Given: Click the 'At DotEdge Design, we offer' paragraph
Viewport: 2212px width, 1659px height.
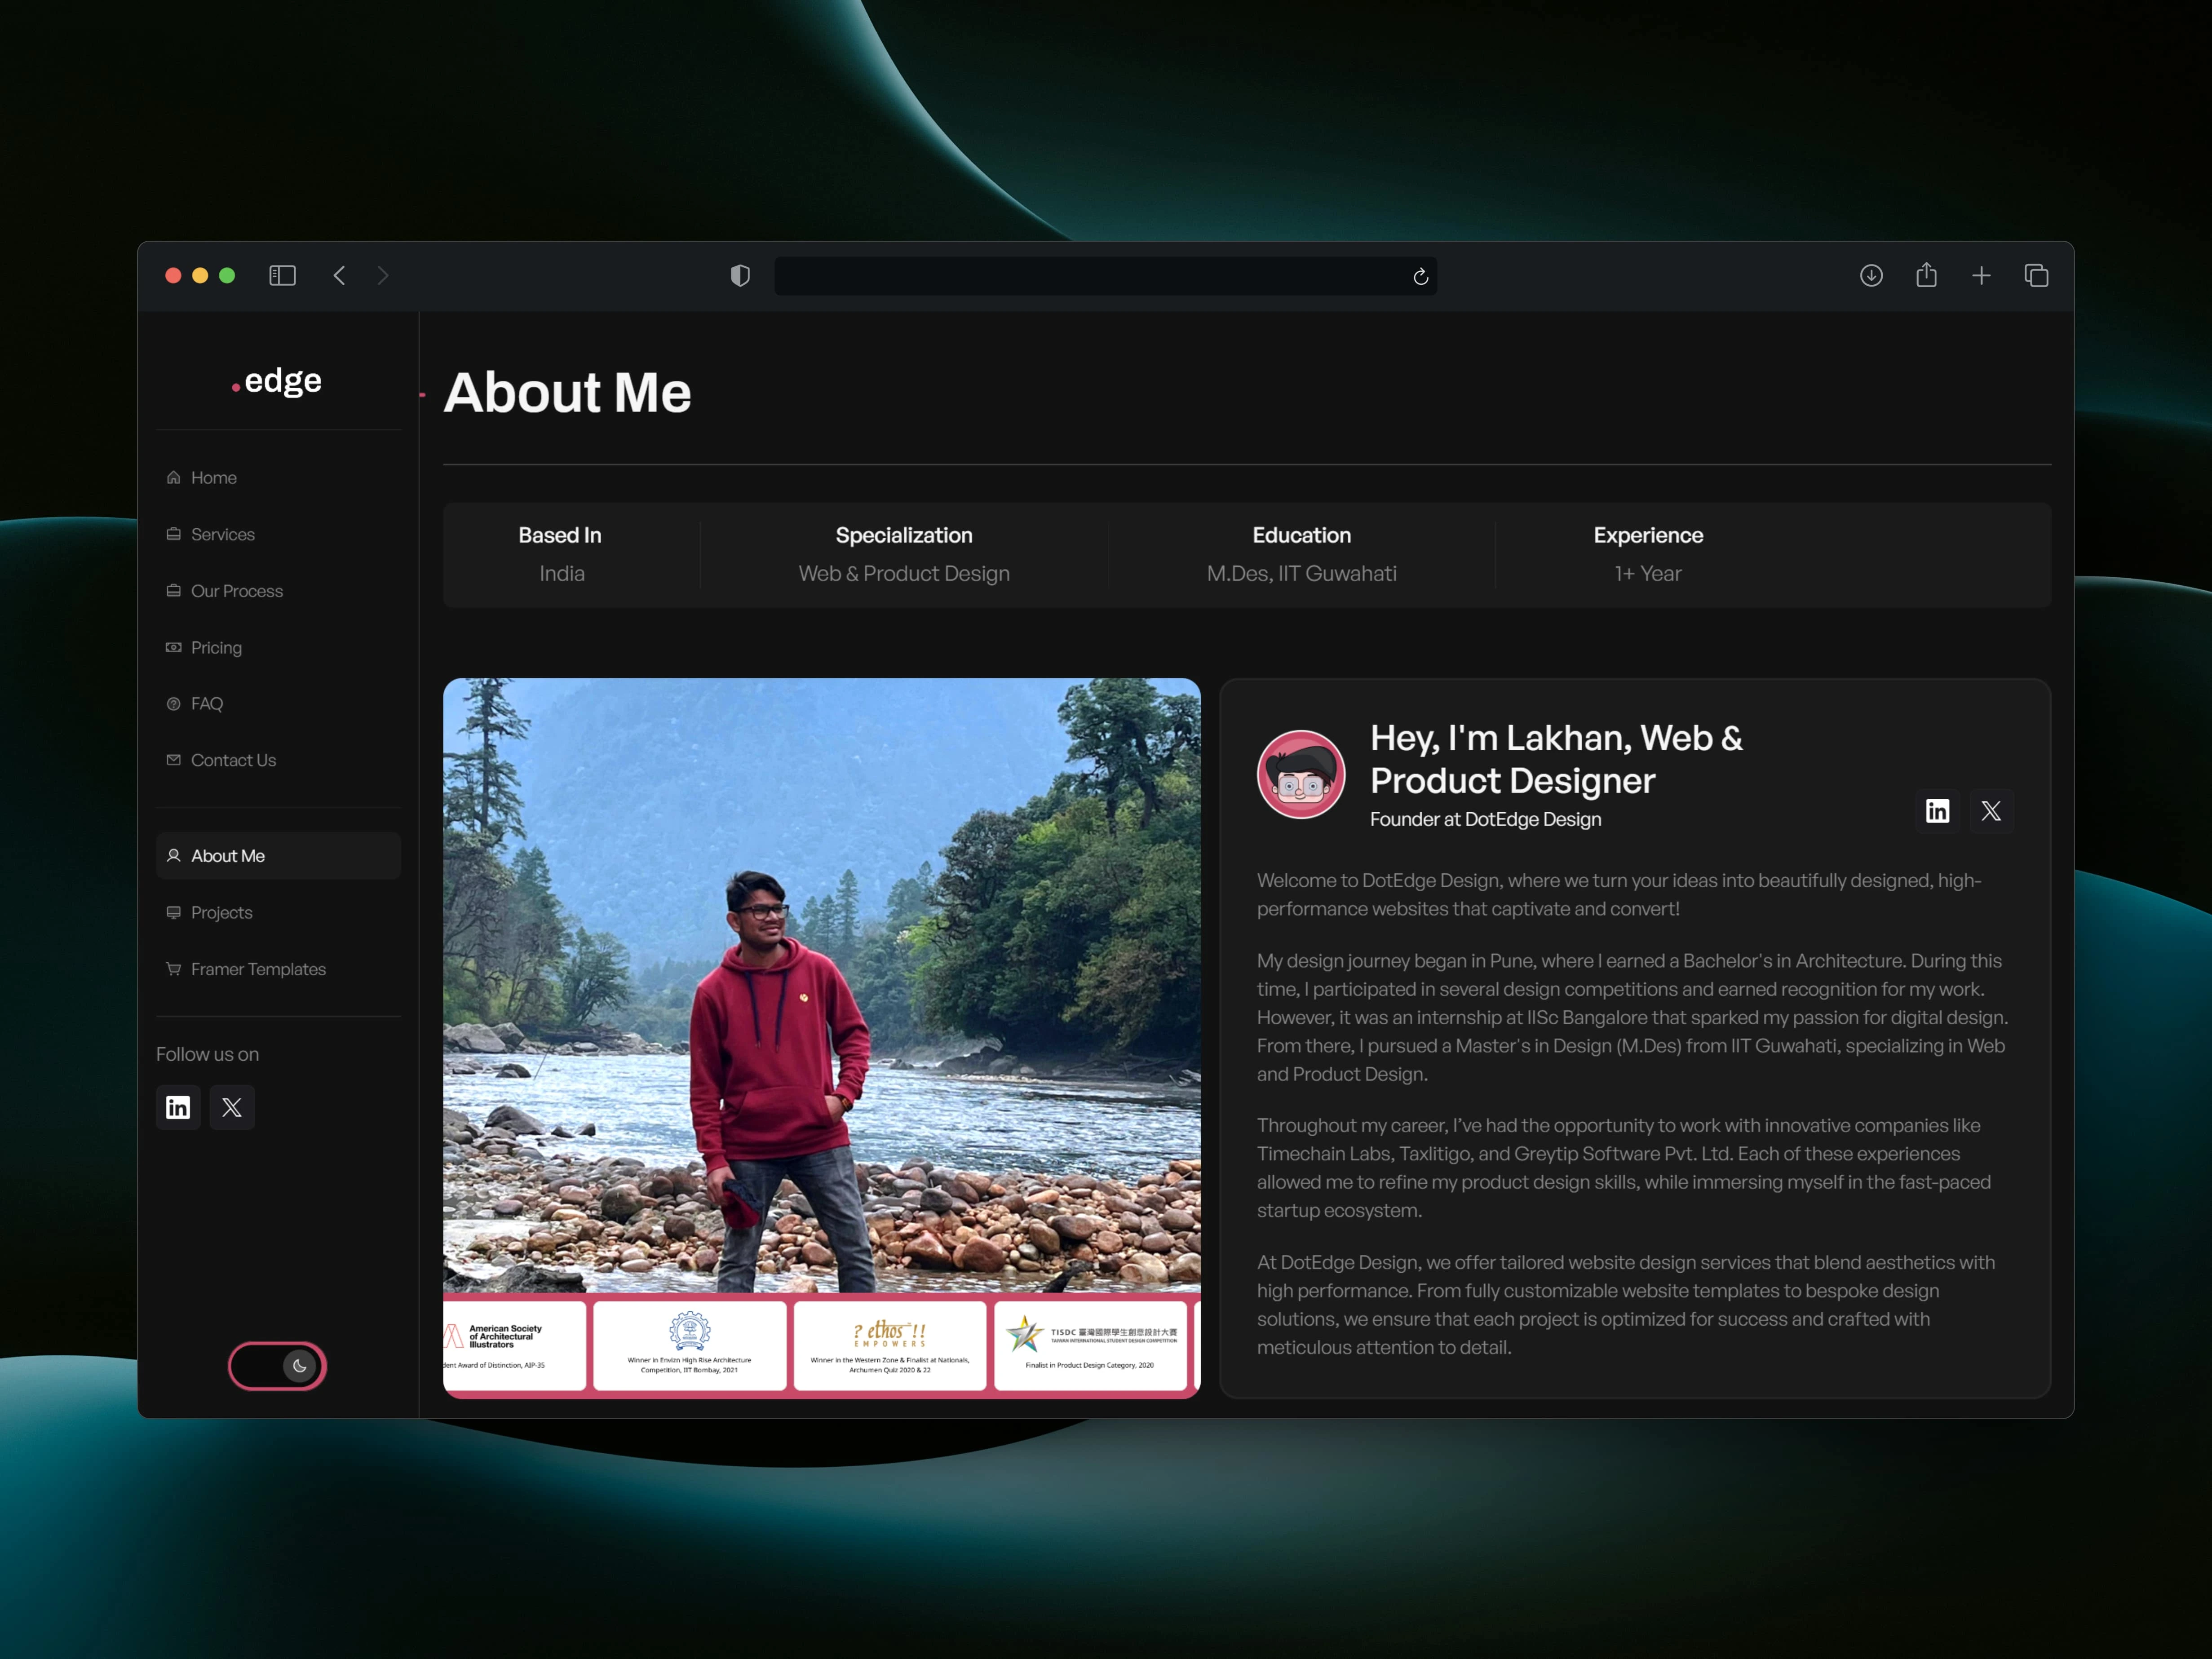Looking at the screenshot, I should coord(1626,1305).
